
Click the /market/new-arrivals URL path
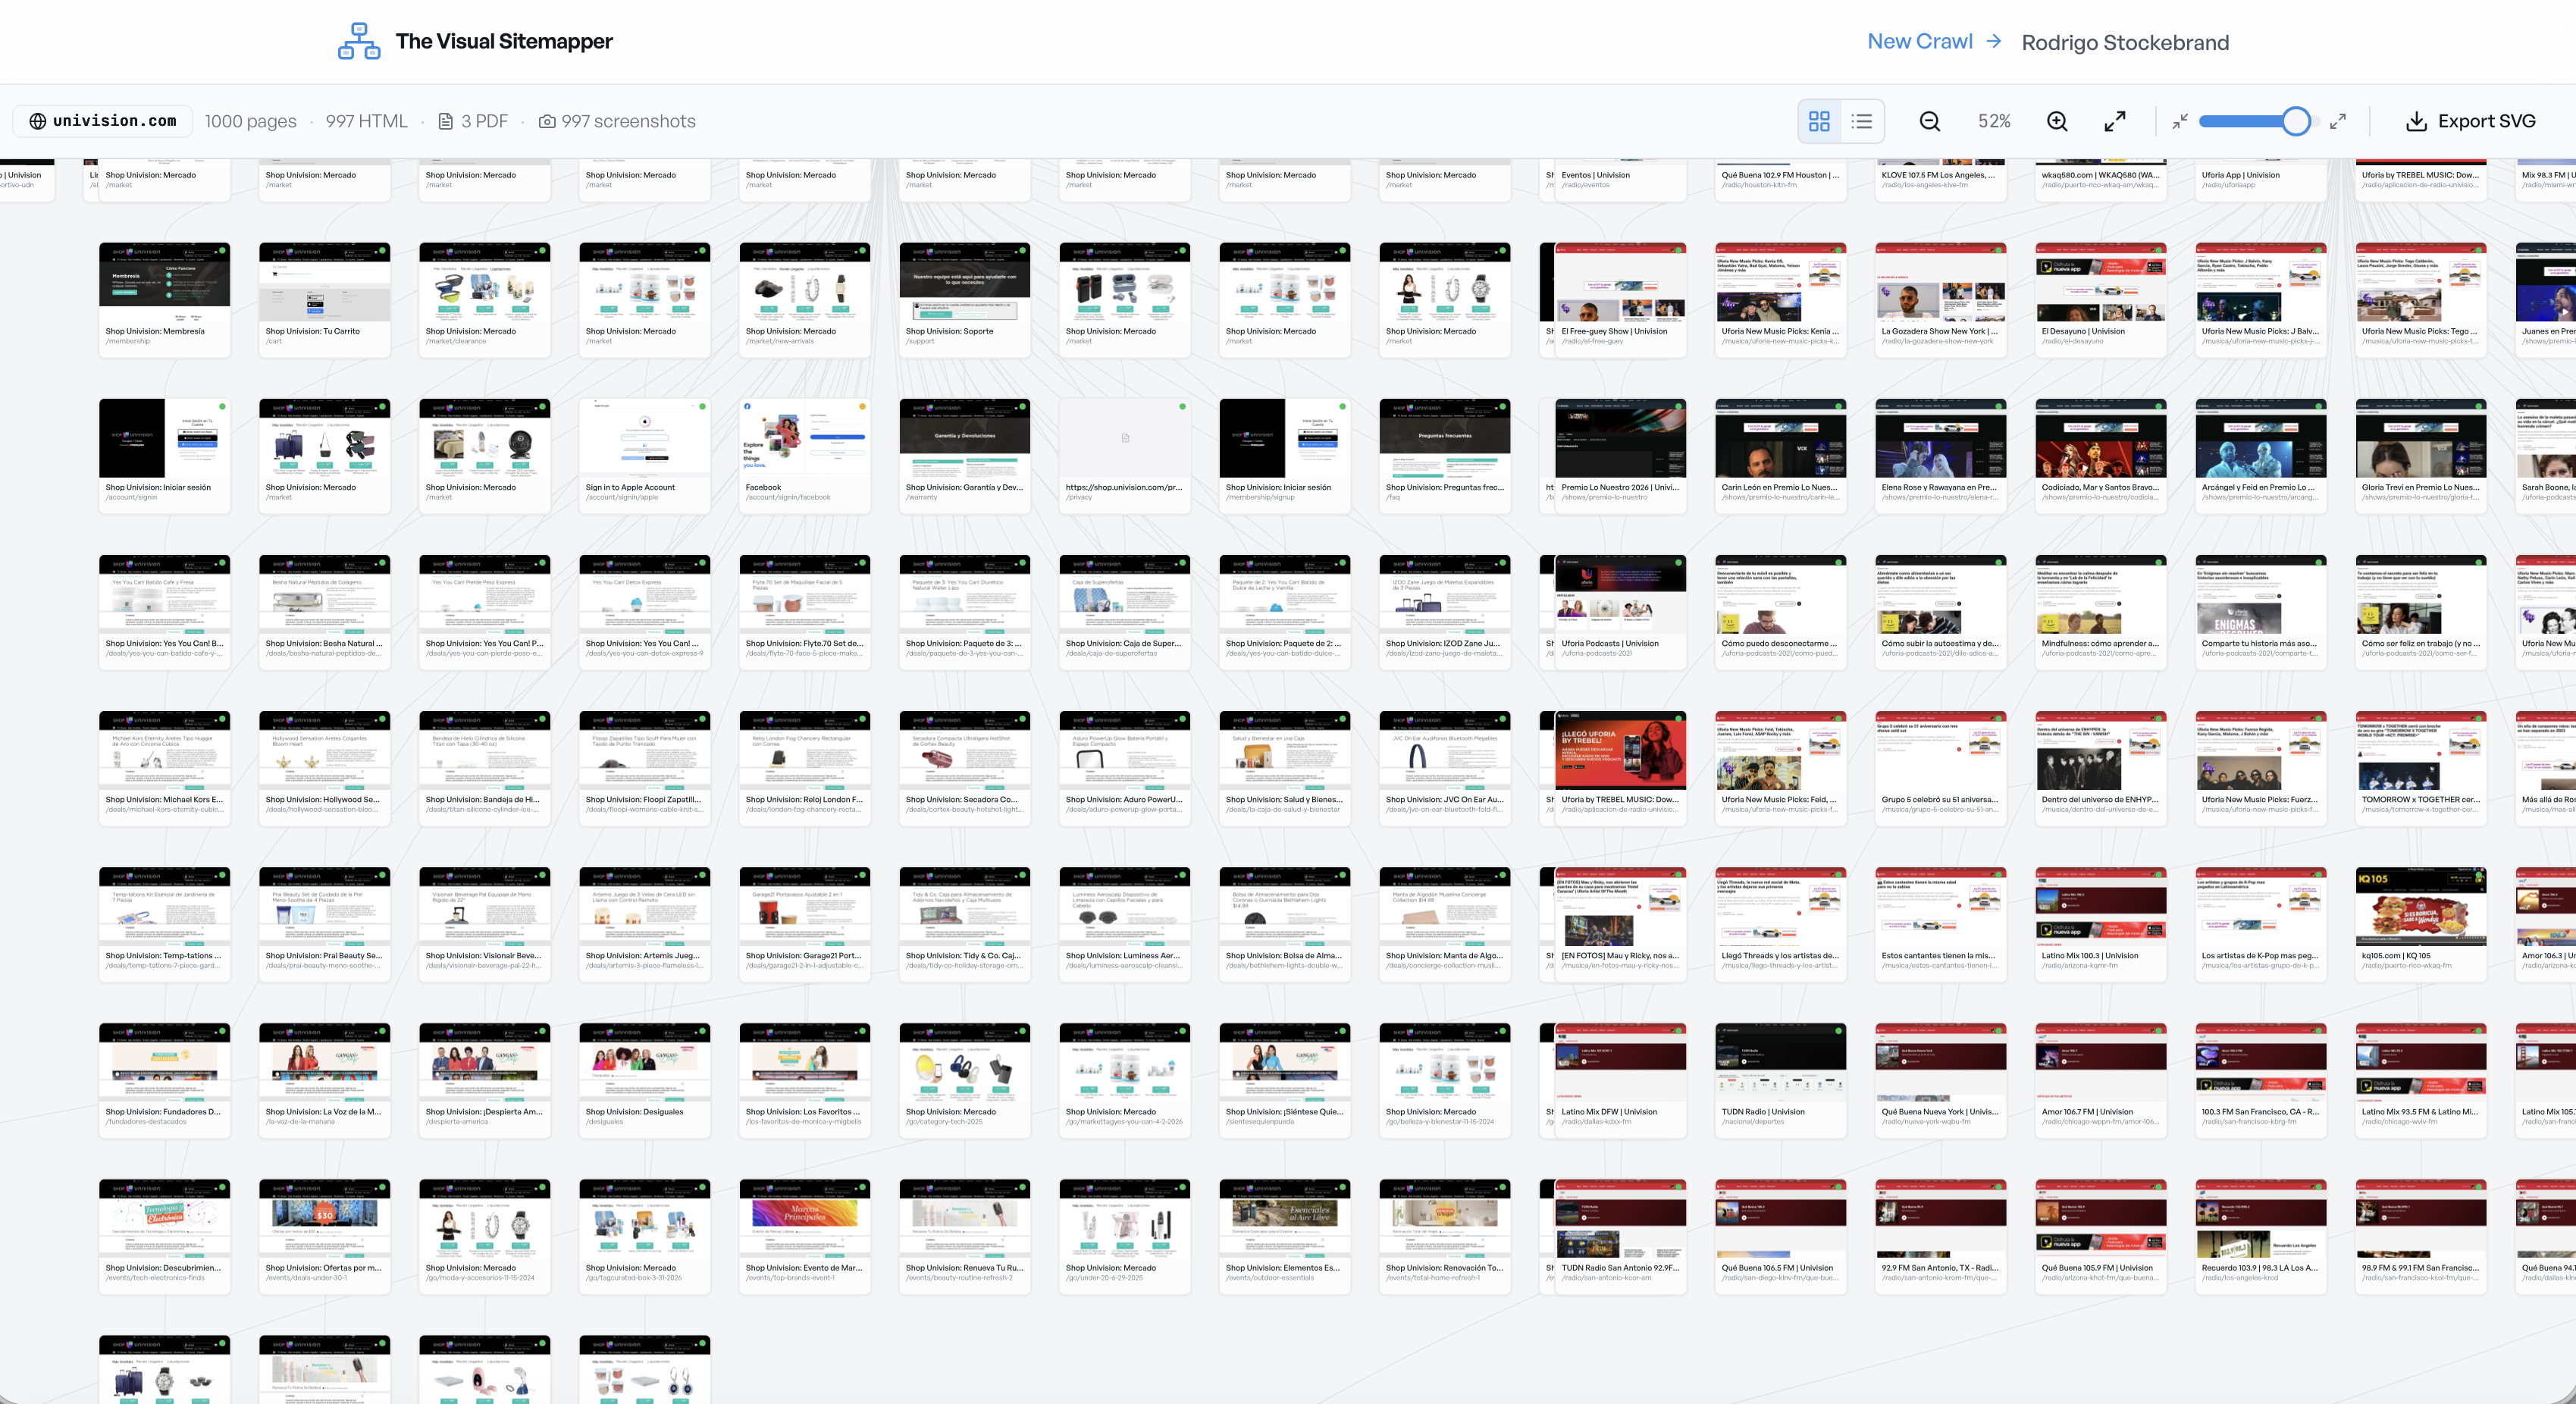click(780, 341)
